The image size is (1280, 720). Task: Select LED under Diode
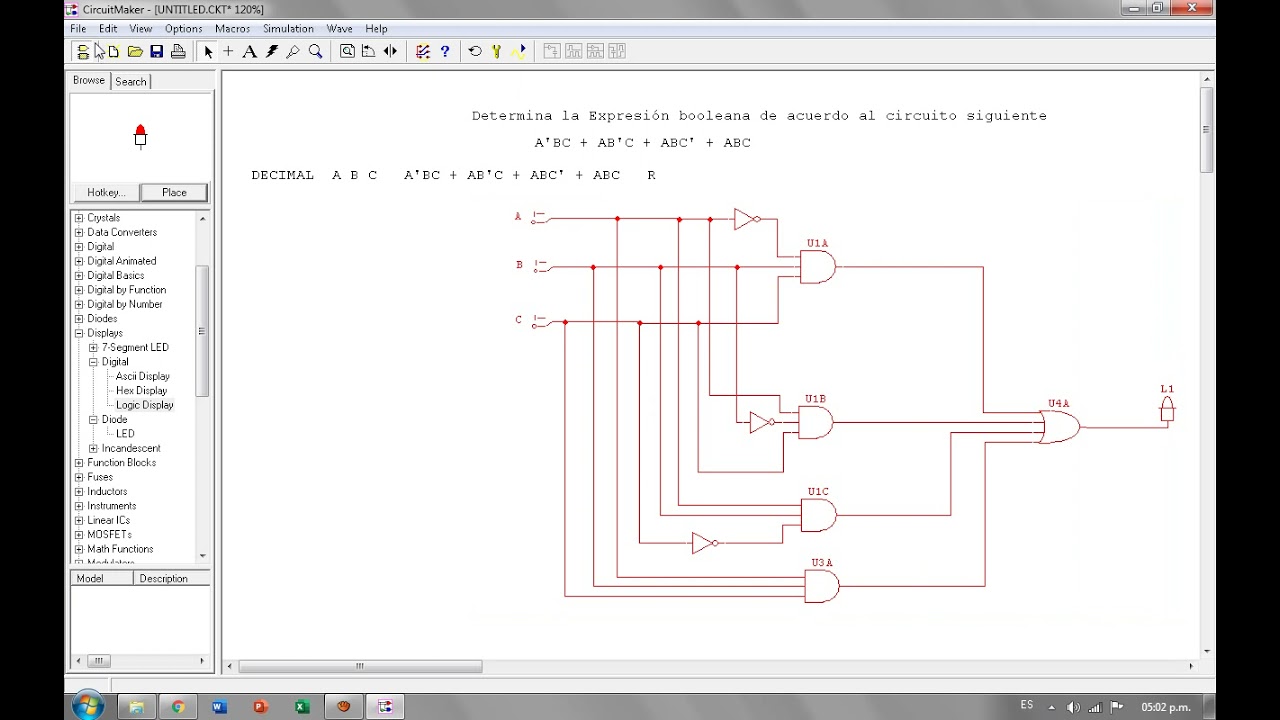[x=125, y=434]
